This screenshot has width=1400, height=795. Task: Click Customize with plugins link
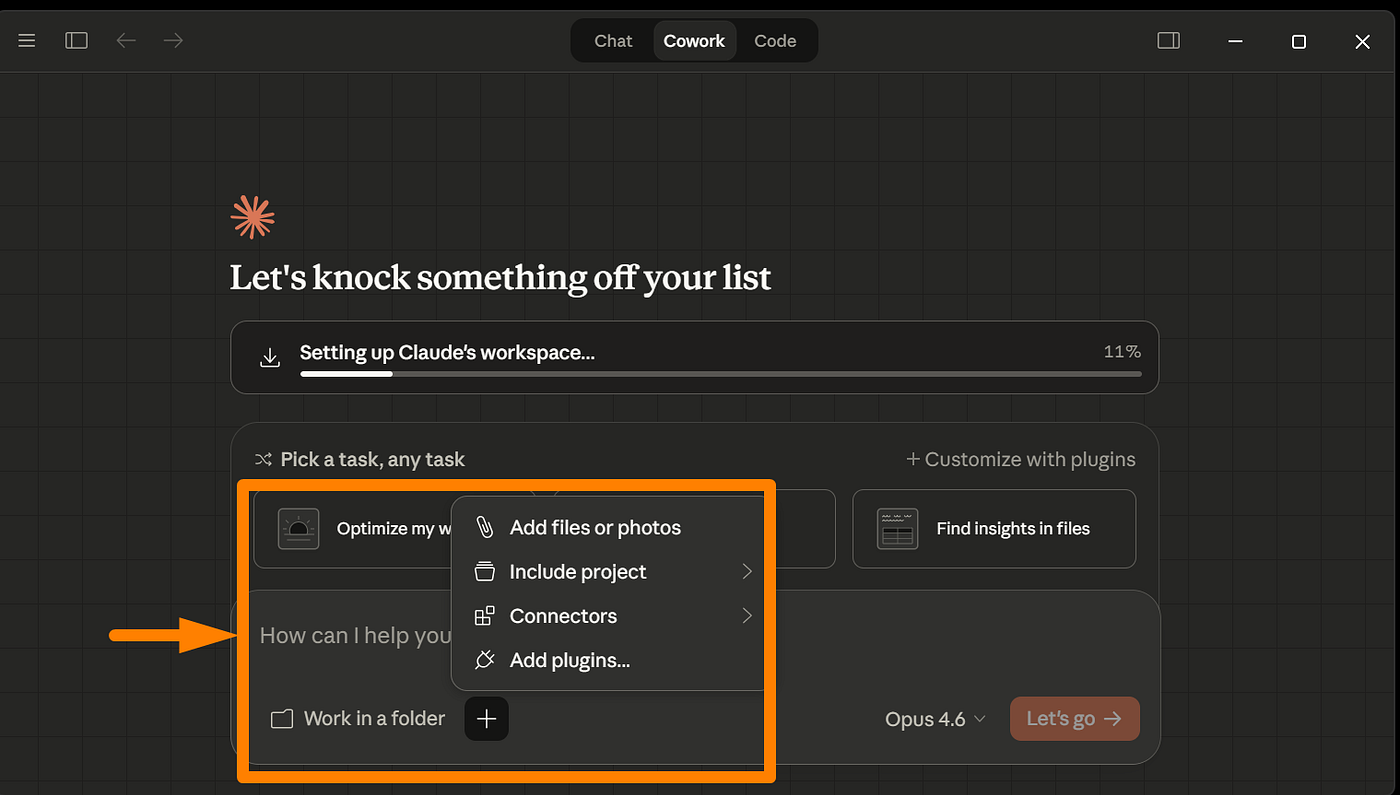pyautogui.click(x=1021, y=460)
